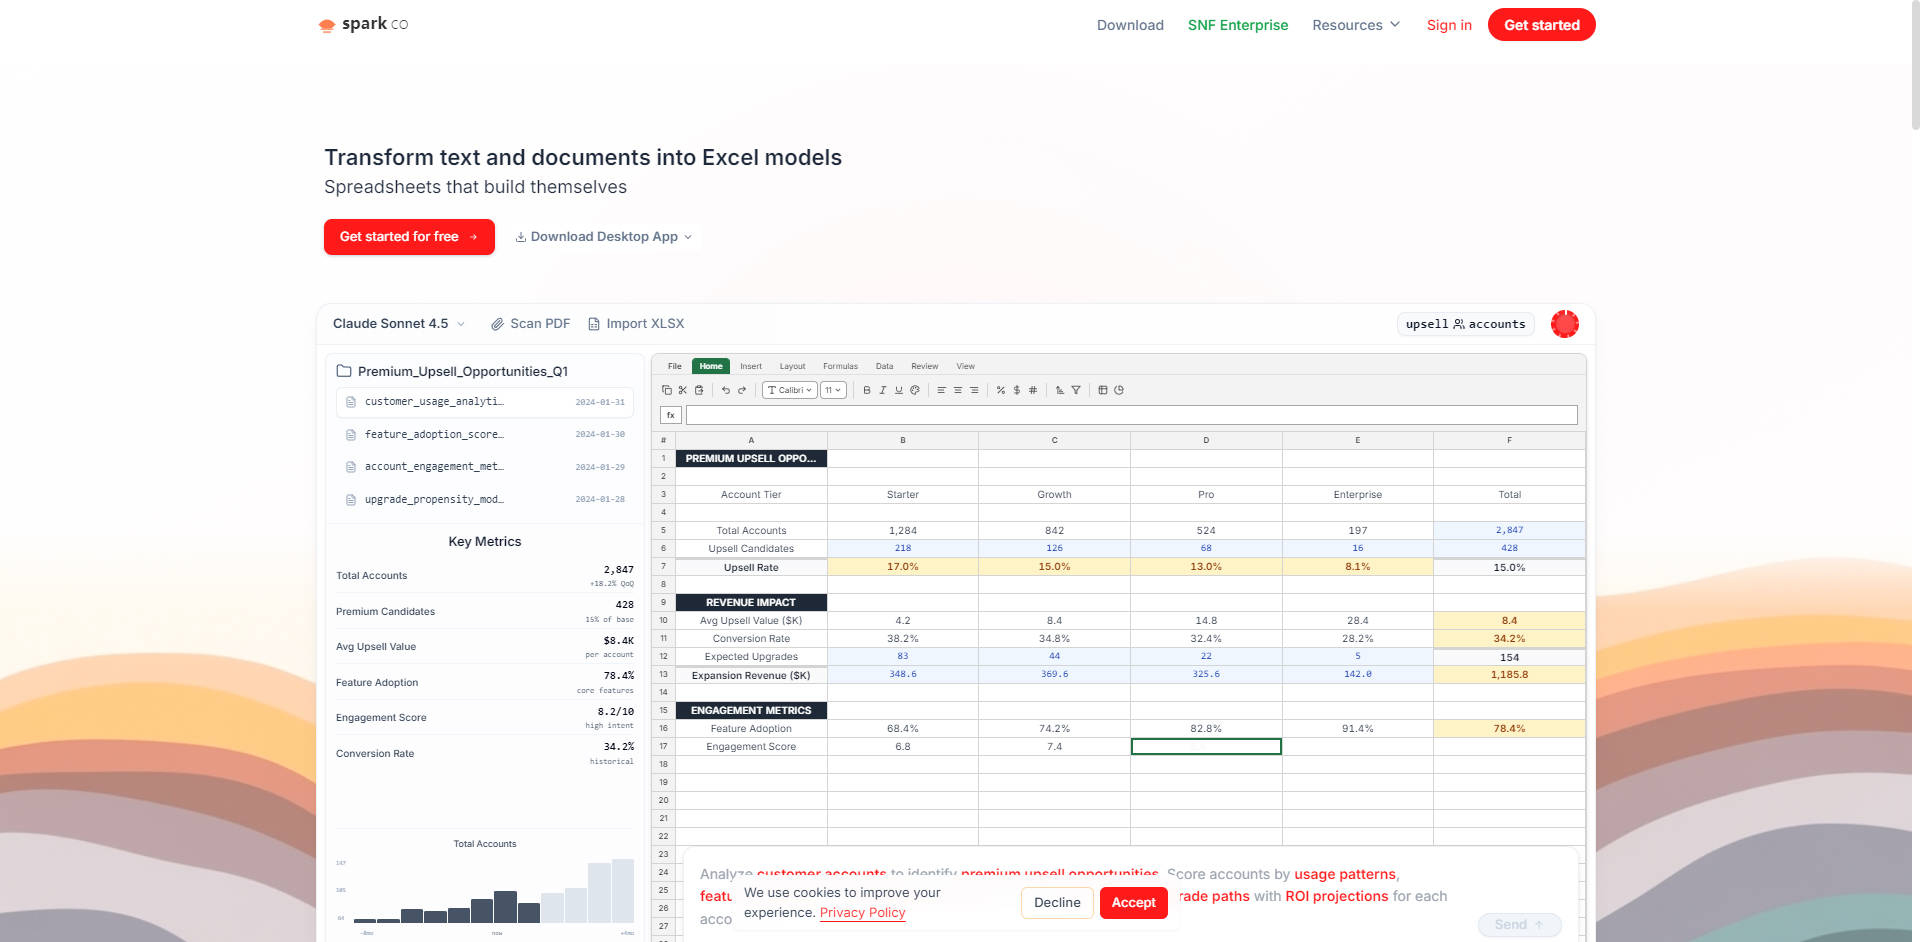Expand the font size 11 dropdown
1920x942 pixels.
833,390
